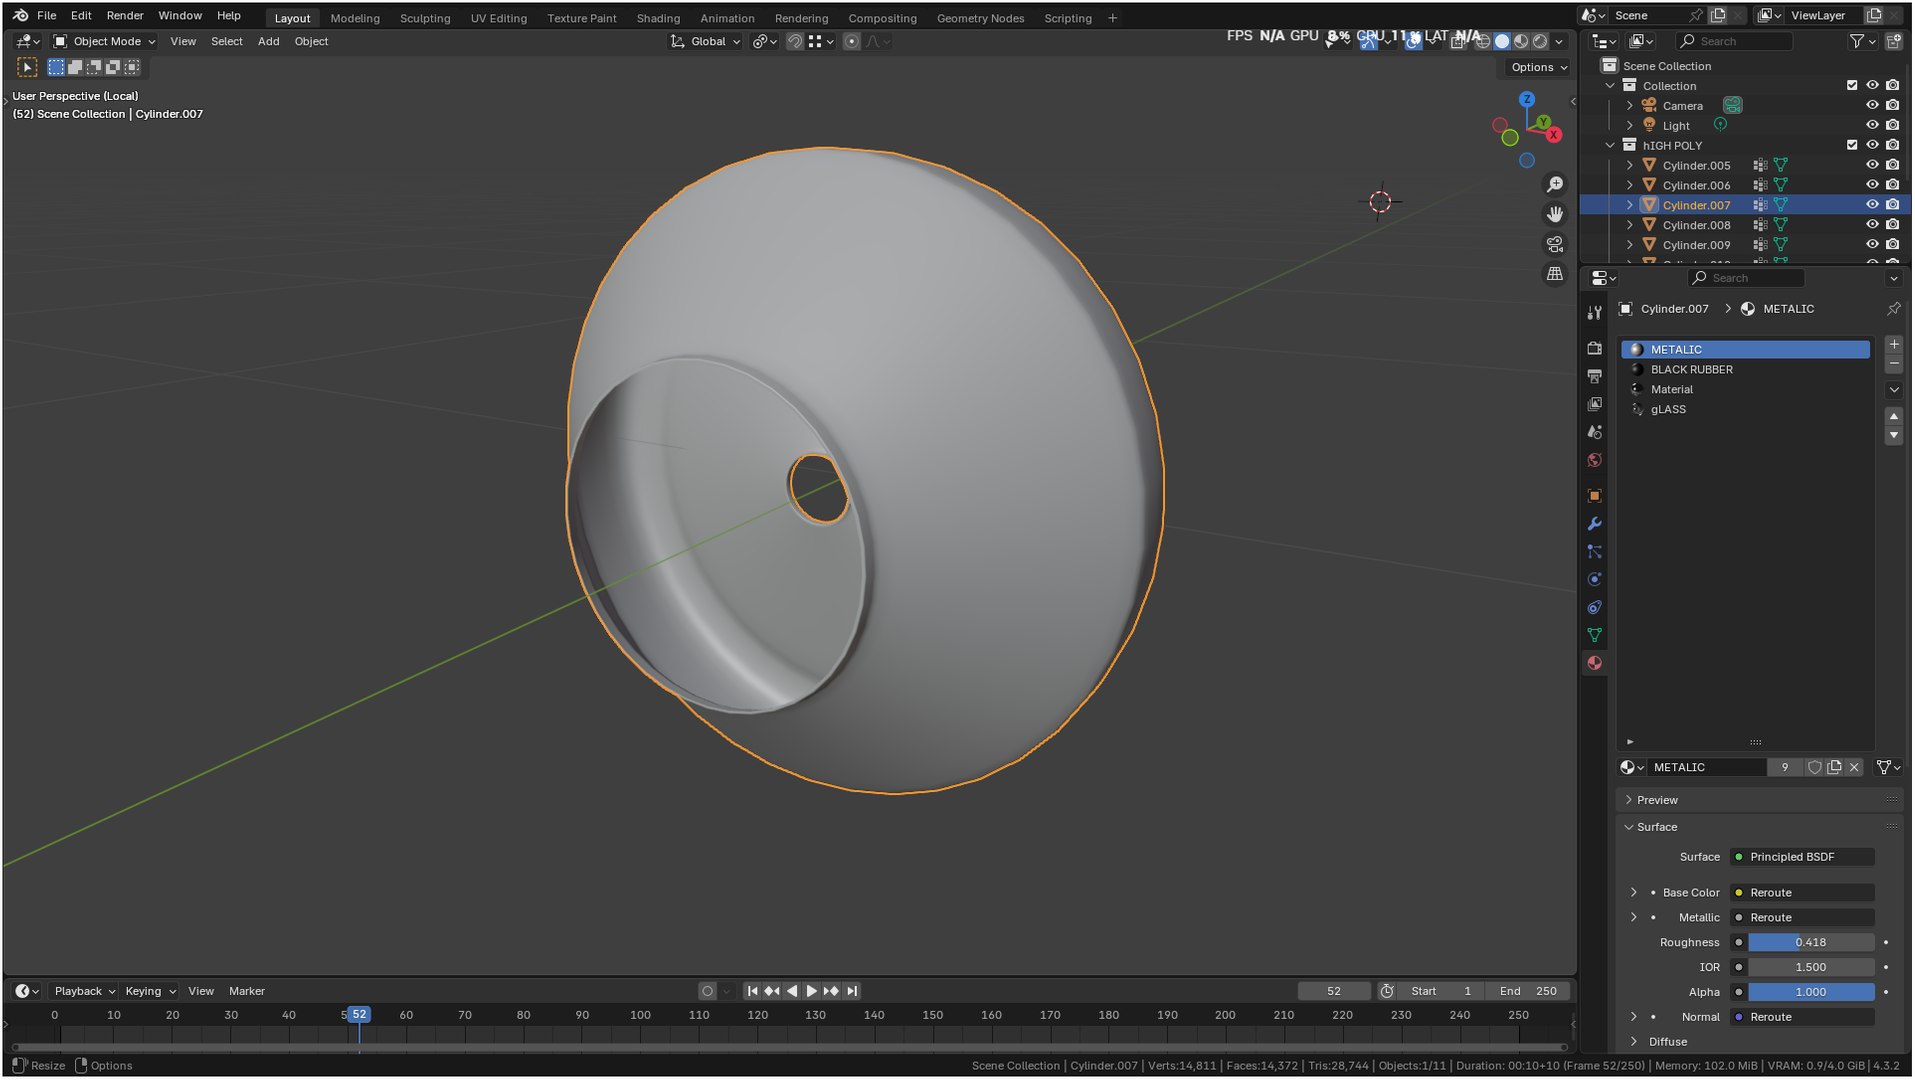Open the Object properties tab
Screen dimensions: 1915x1080
(x=1595, y=496)
